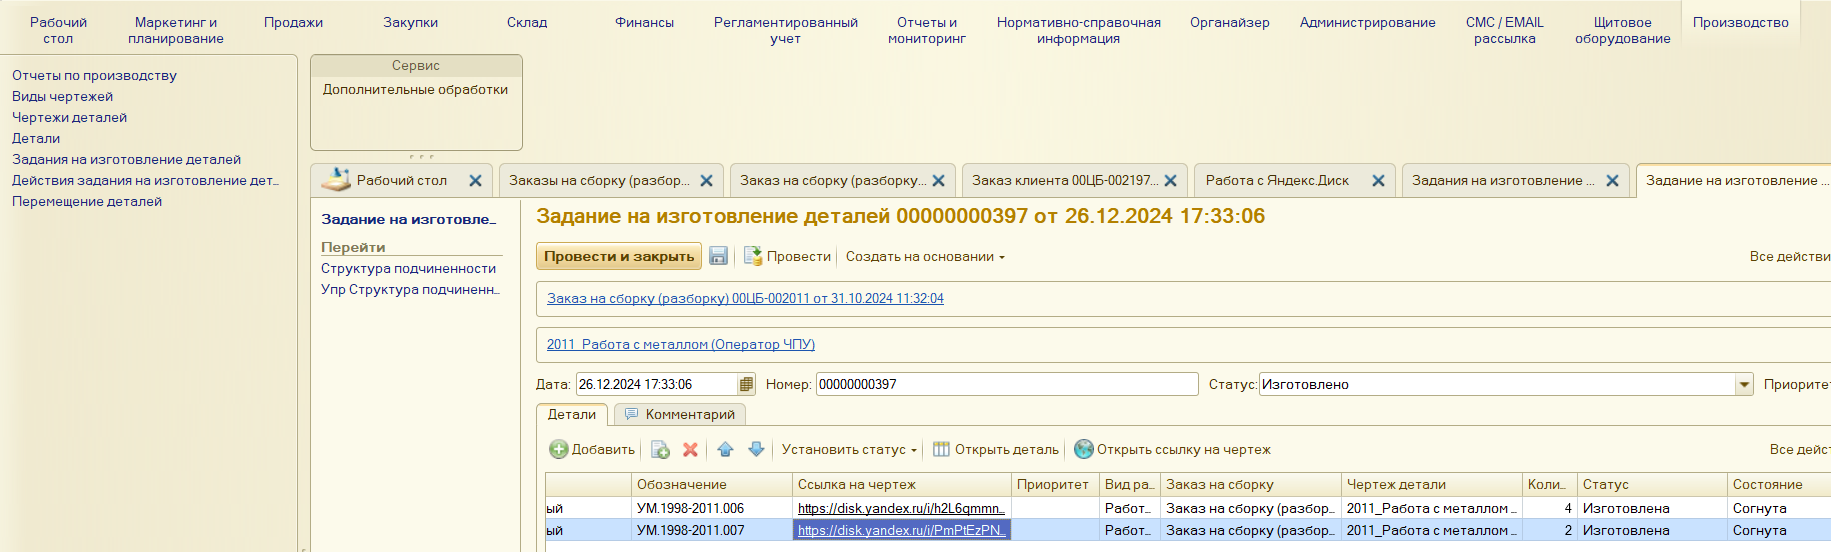Click the Открыть деталь table icon

point(941,449)
